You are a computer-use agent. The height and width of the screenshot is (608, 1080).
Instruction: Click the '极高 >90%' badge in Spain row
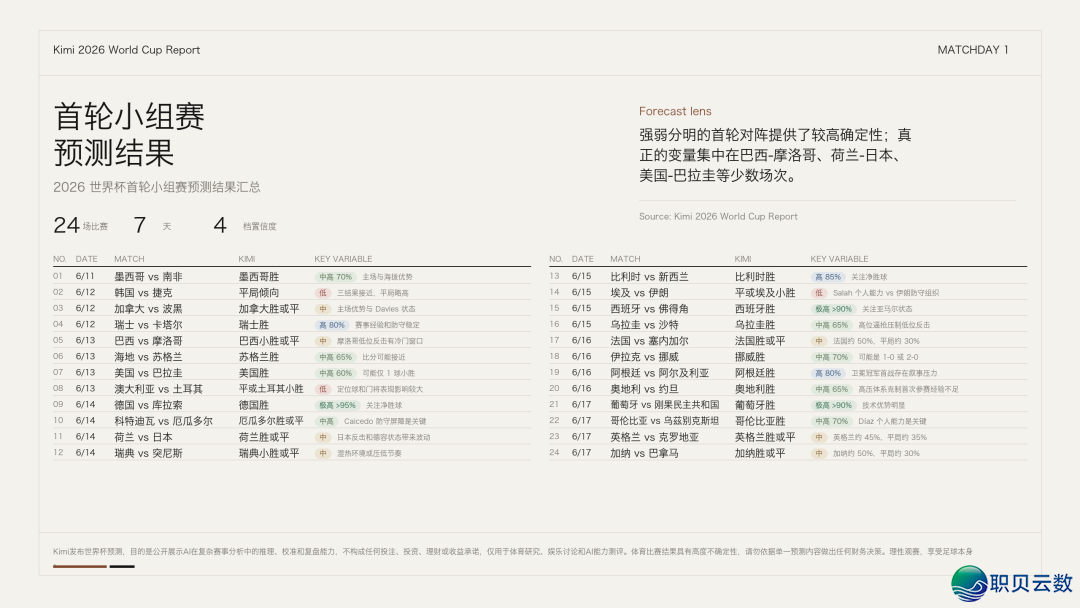[x=833, y=309]
